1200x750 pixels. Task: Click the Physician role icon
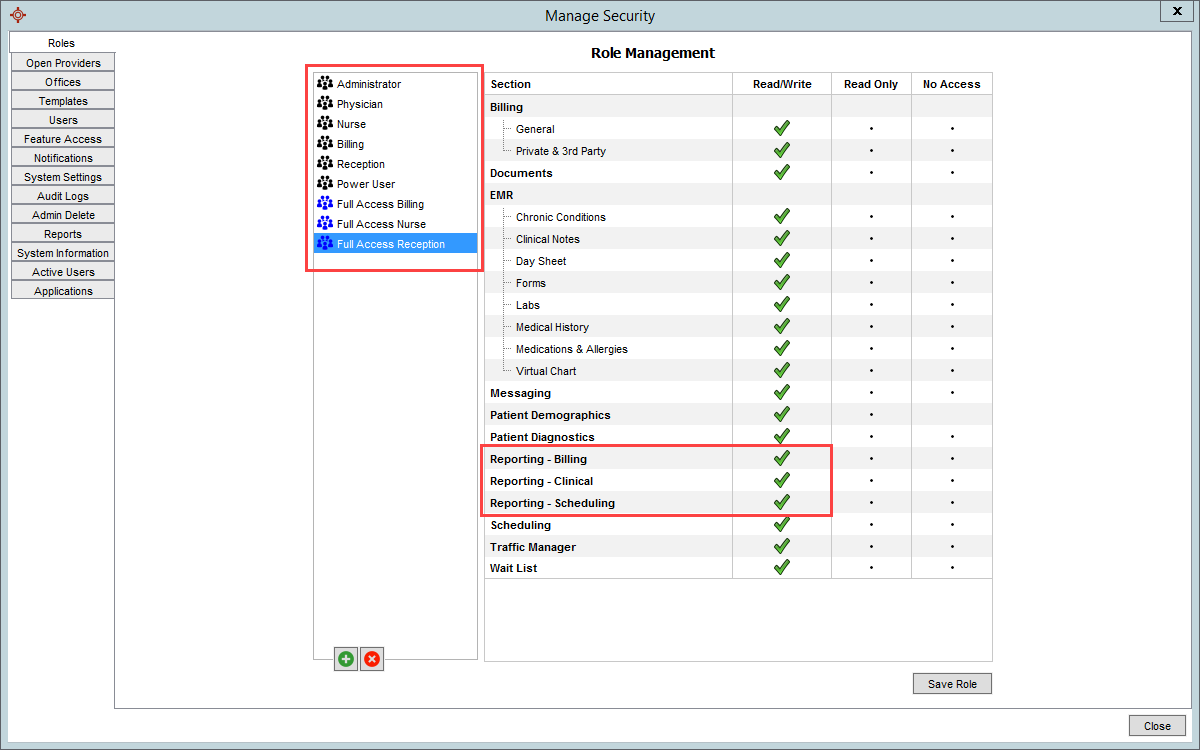tap(324, 103)
